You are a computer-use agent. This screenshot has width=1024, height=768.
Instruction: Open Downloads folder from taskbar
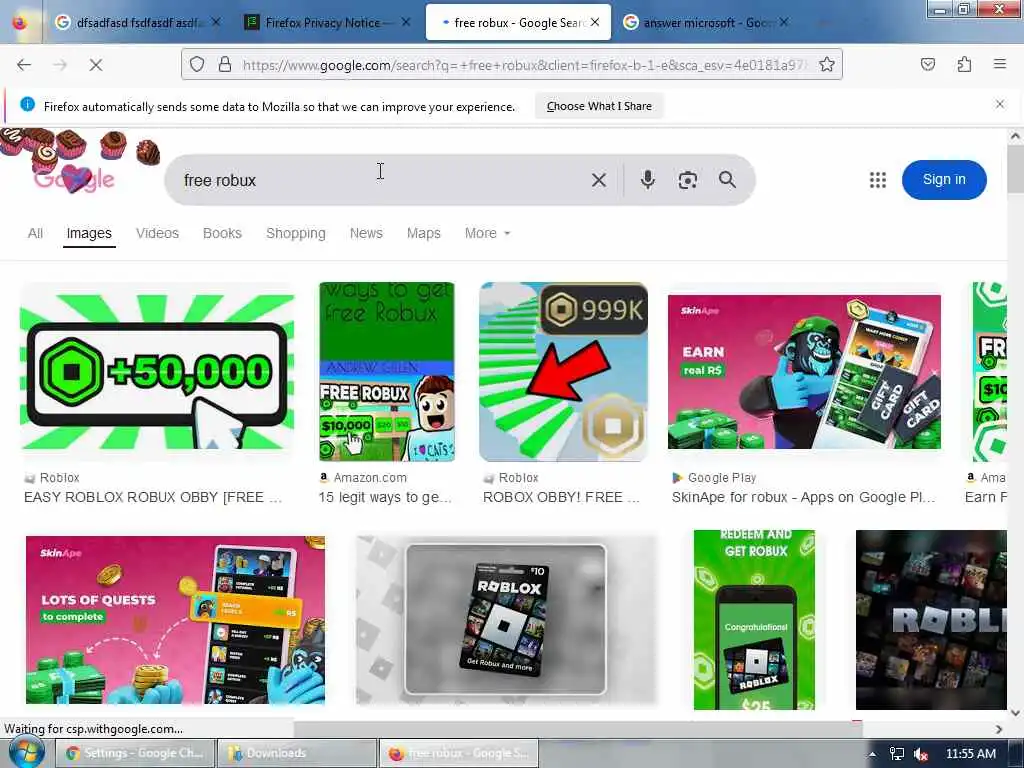pos(297,753)
